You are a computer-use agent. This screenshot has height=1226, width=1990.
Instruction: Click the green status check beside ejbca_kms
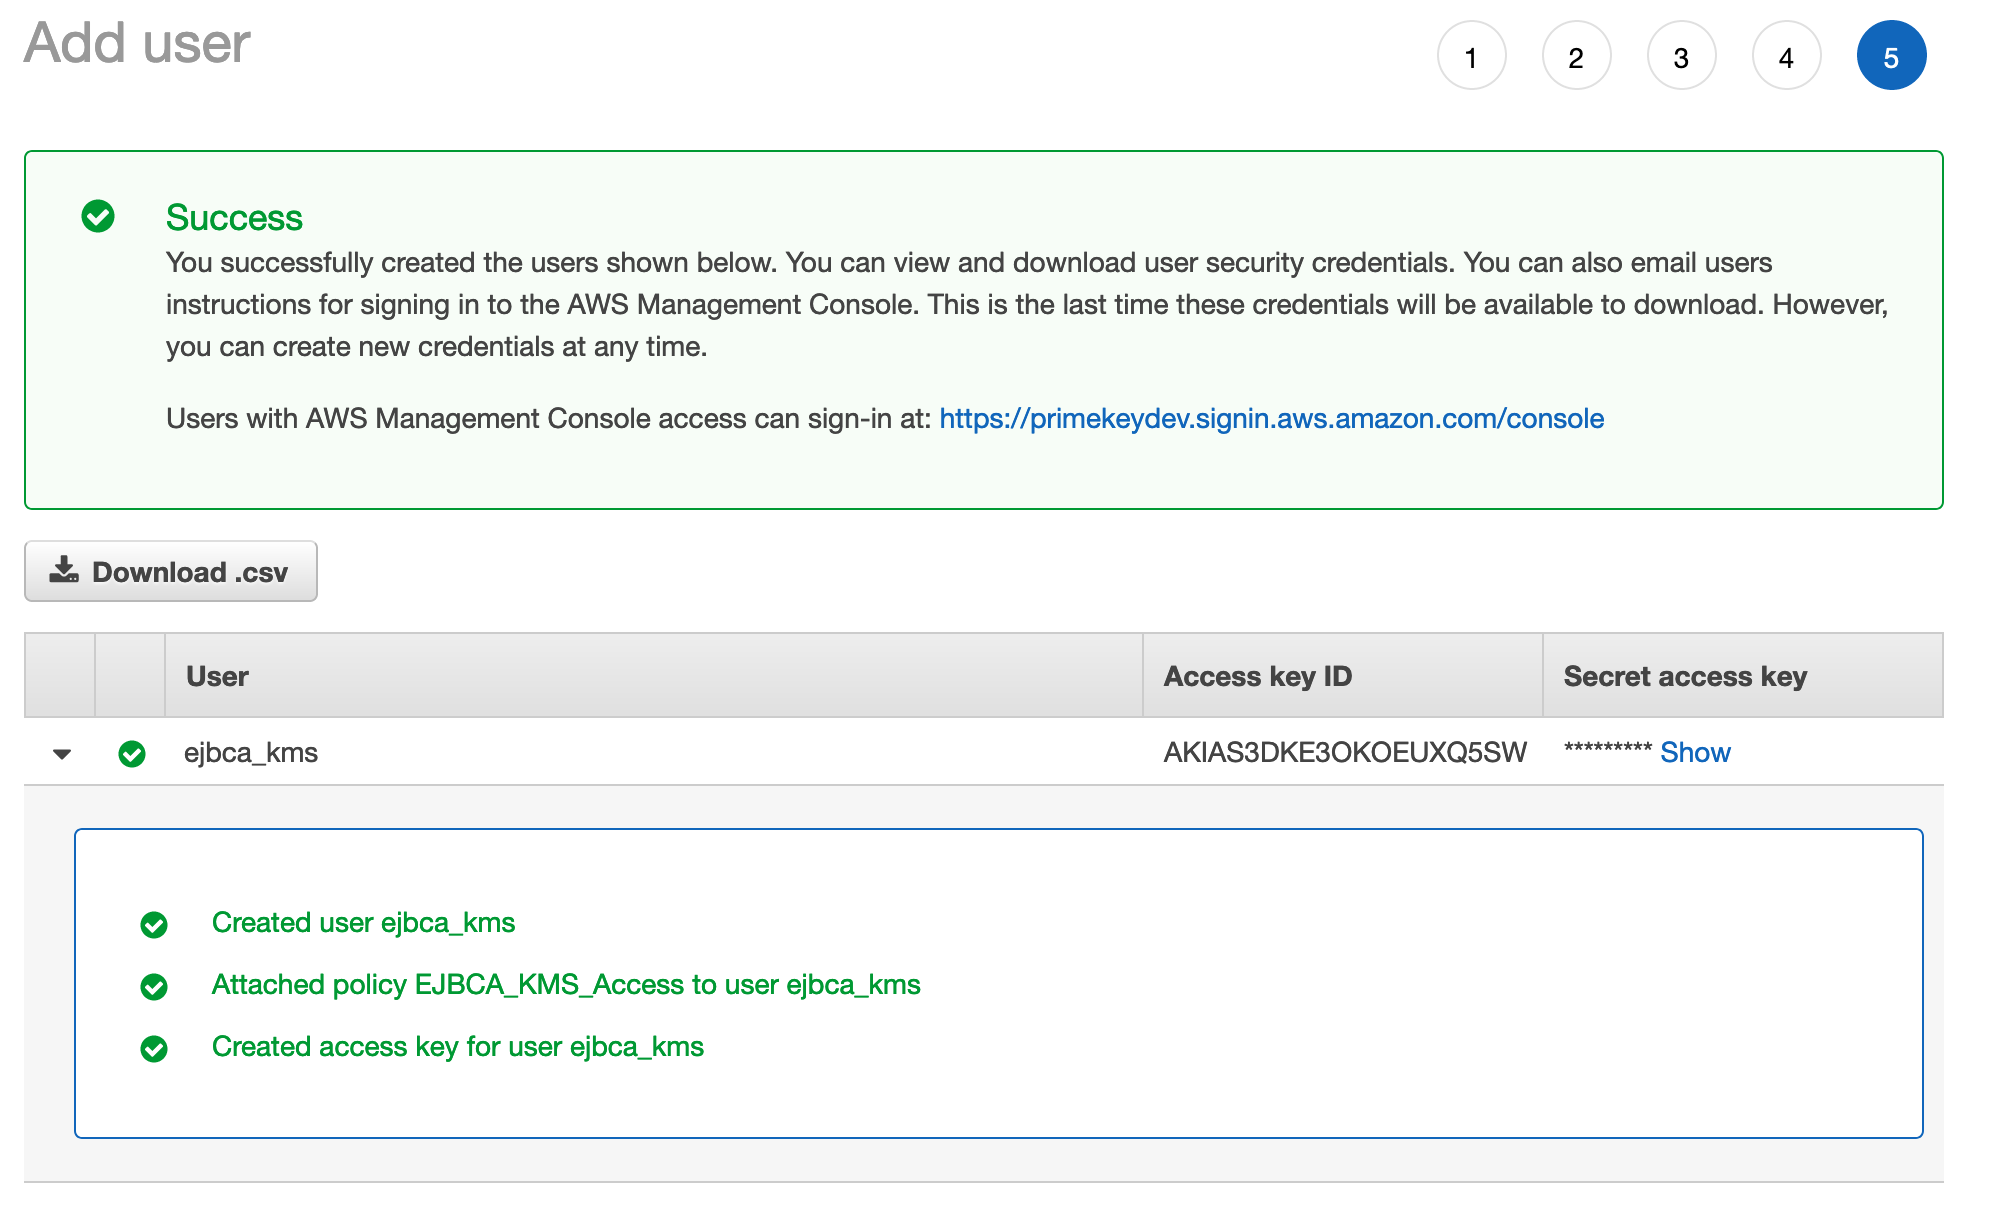click(x=132, y=753)
